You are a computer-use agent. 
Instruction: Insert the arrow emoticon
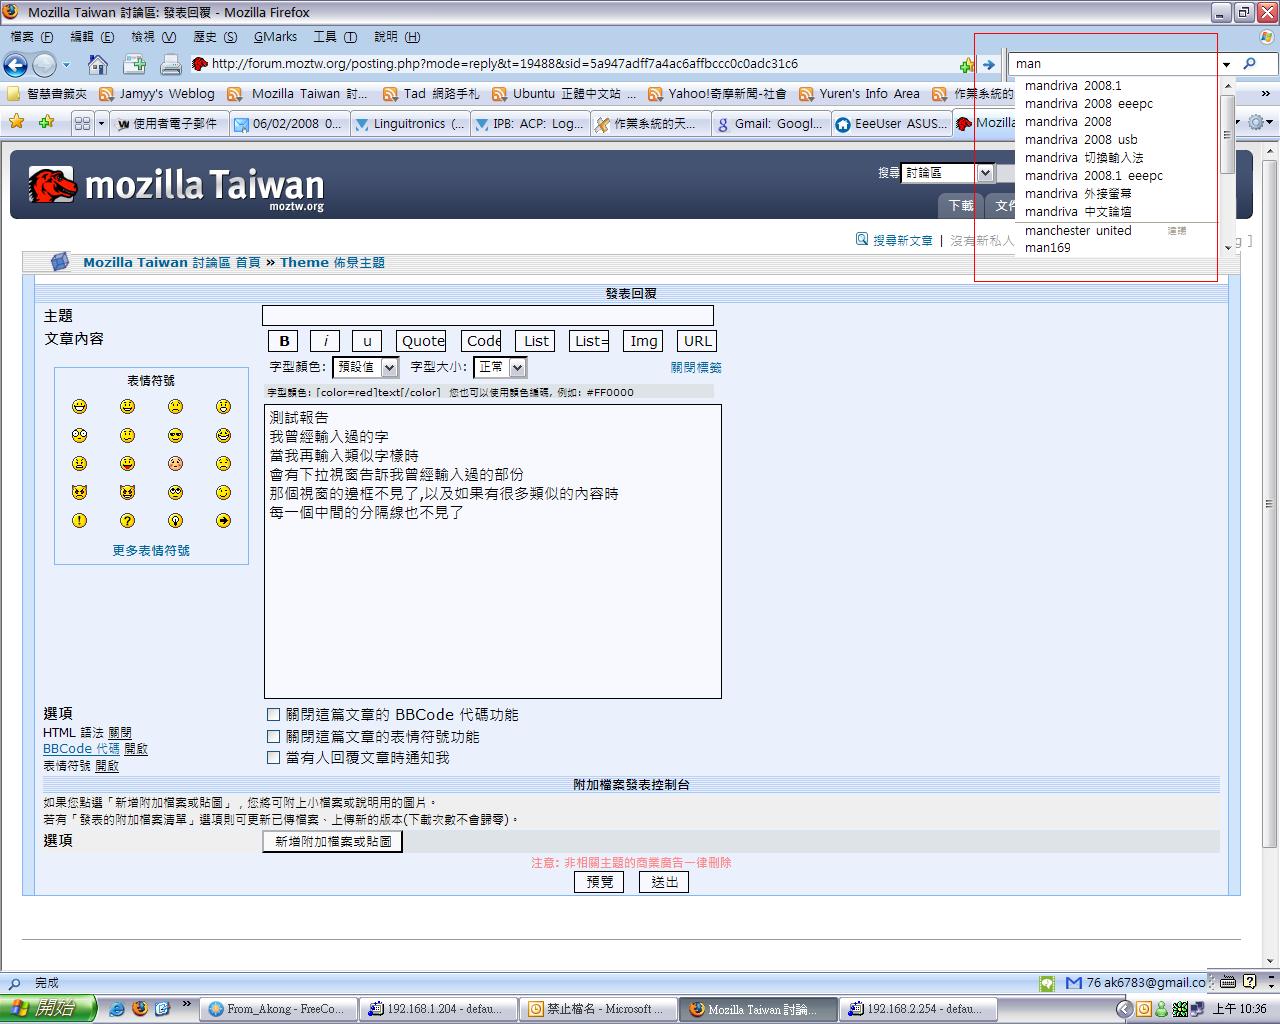(x=223, y=521)
